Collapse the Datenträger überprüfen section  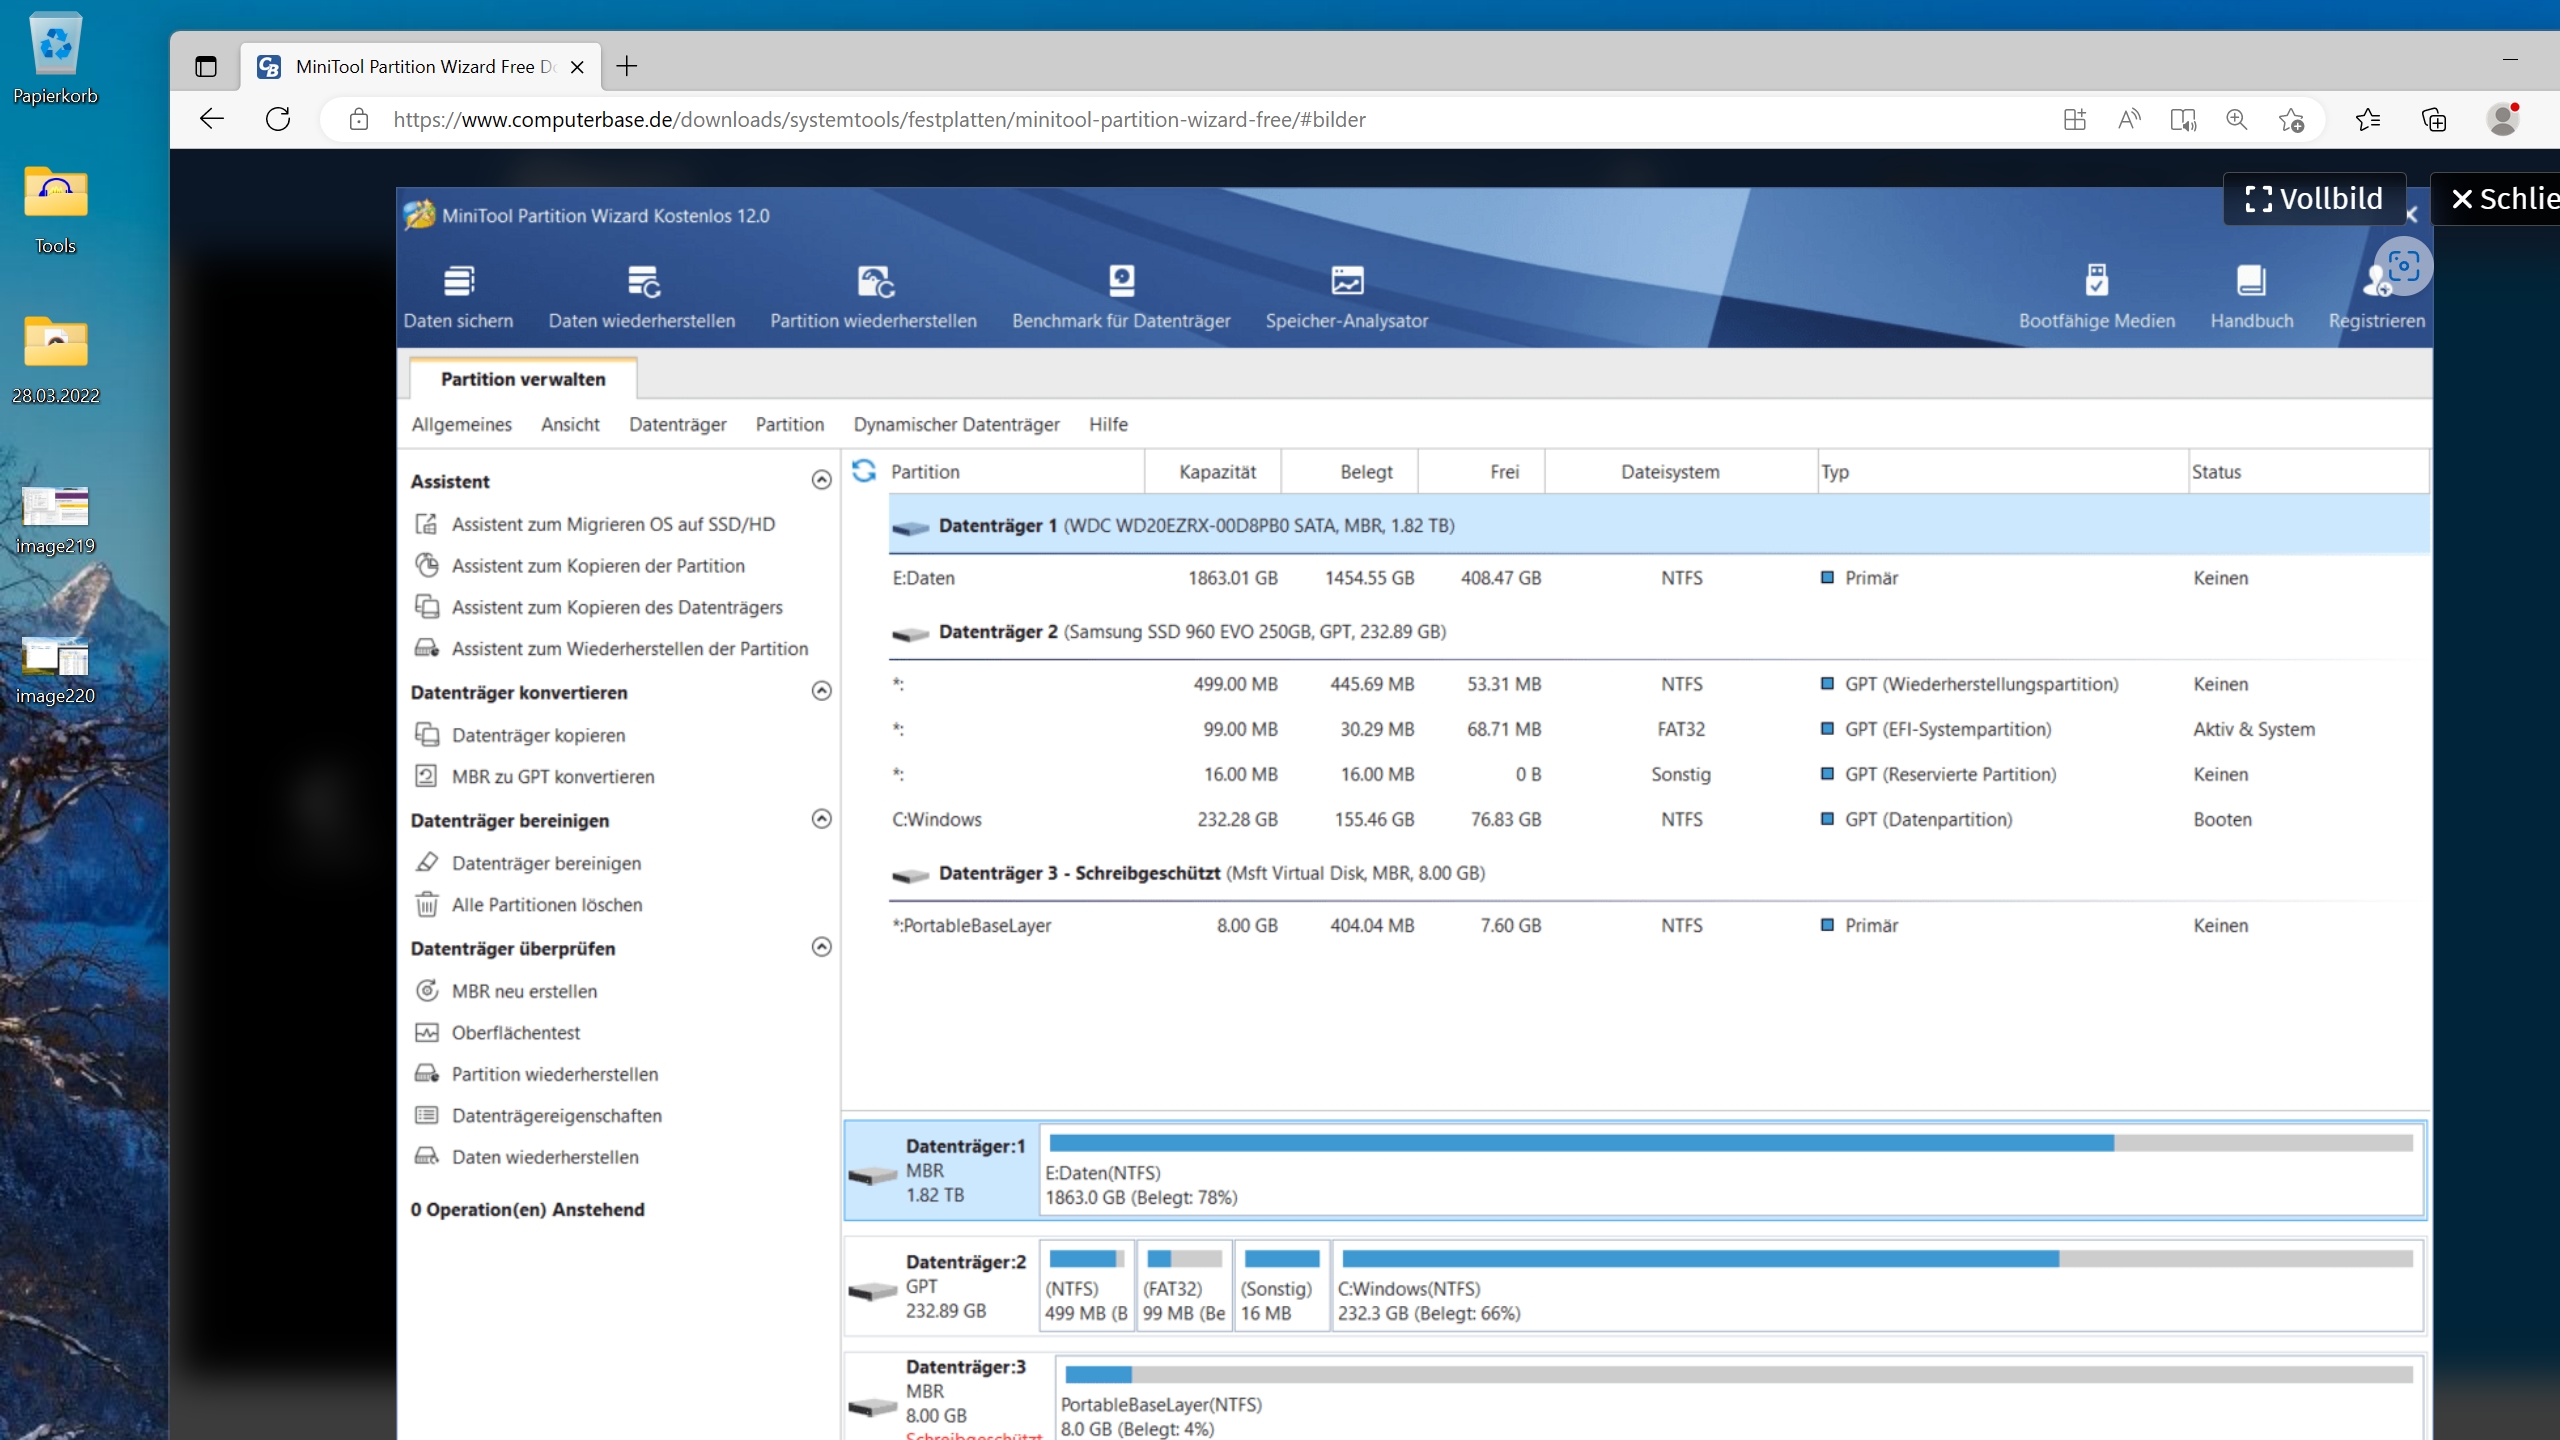pyautogui.click(x=821, y=947)
